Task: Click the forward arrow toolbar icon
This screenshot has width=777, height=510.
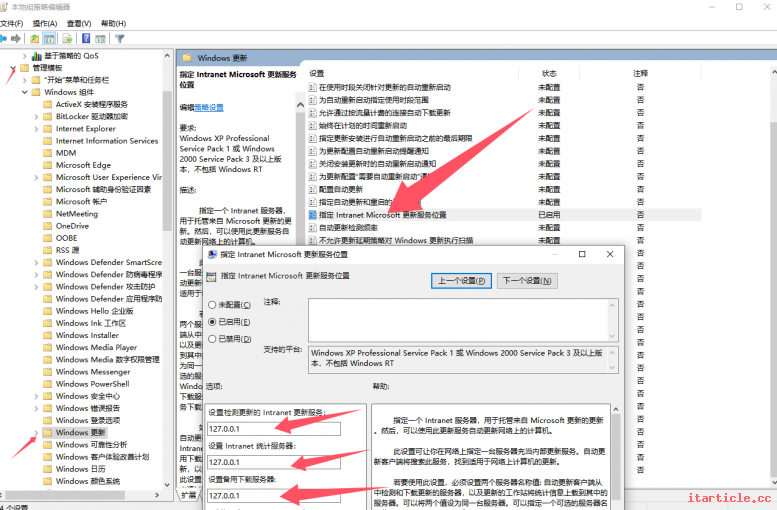Action: [x=16, y=39]
